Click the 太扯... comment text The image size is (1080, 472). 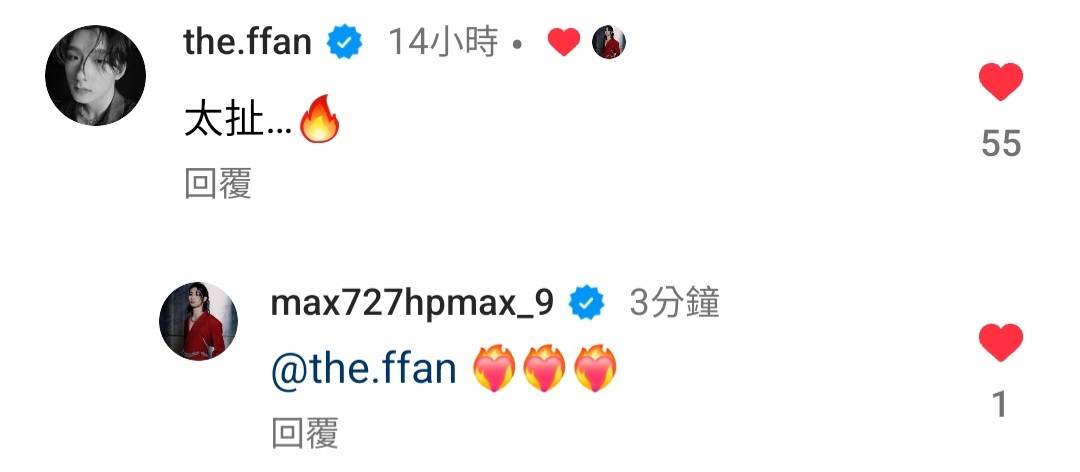click(x=238, y=125)
